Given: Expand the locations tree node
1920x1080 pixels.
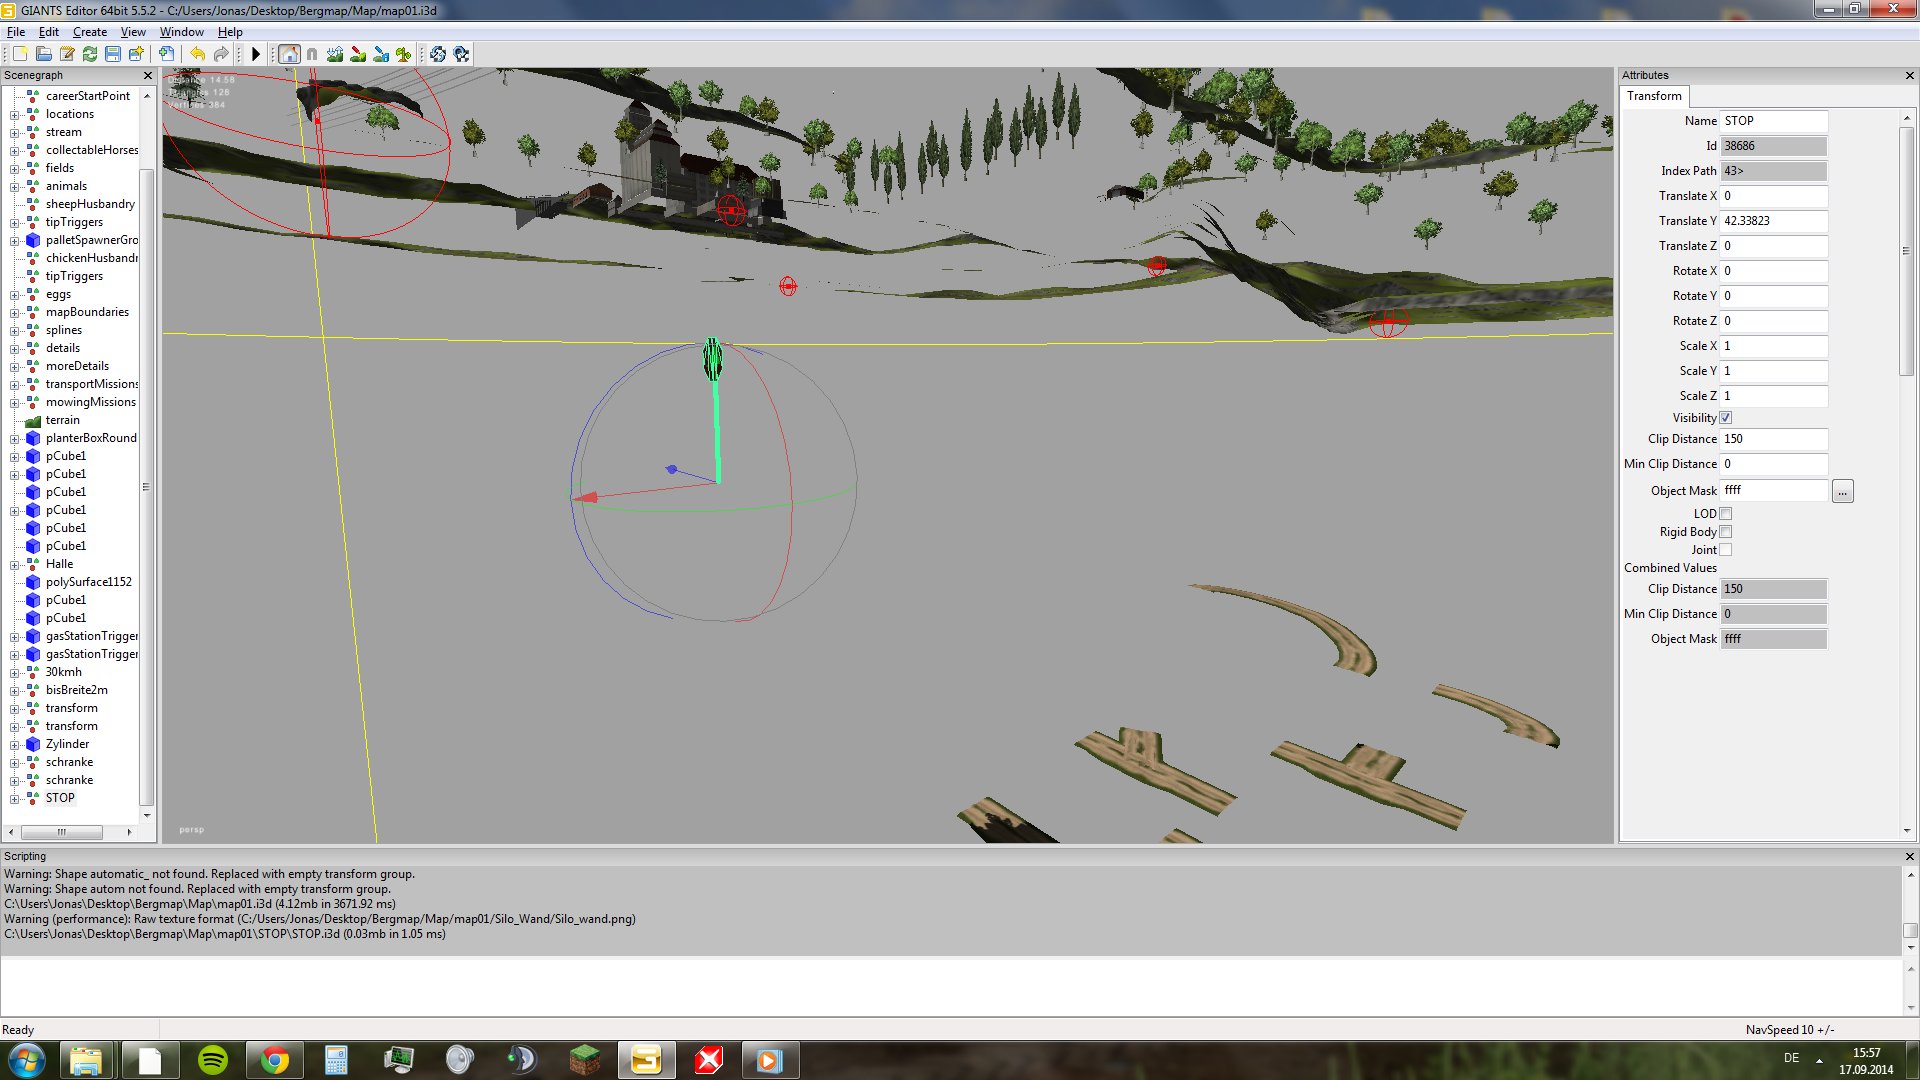Looking at the screenshot, I should tap(14, 115).
